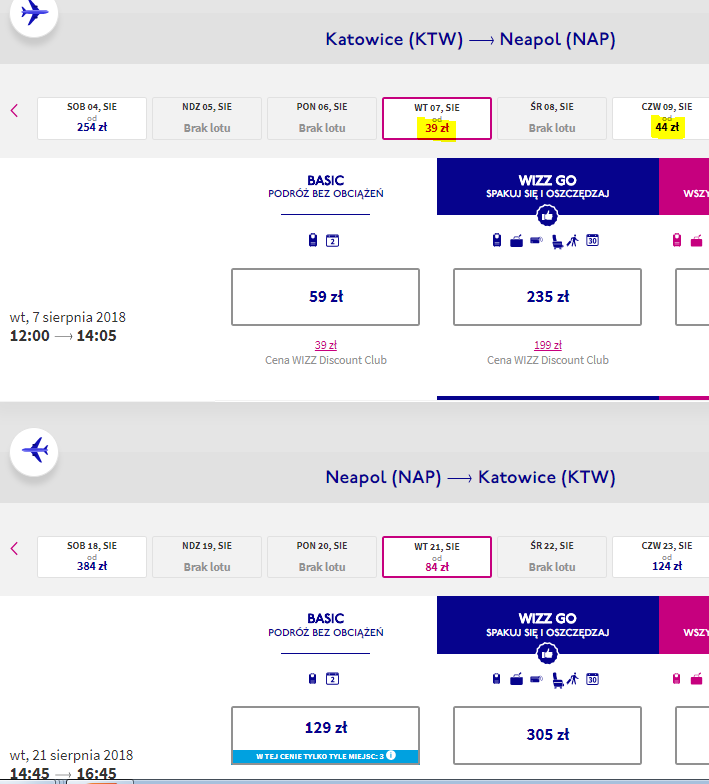Click the calendar 2 icon under outbound BASIC

pyautogui.click(x=332, y=240)
